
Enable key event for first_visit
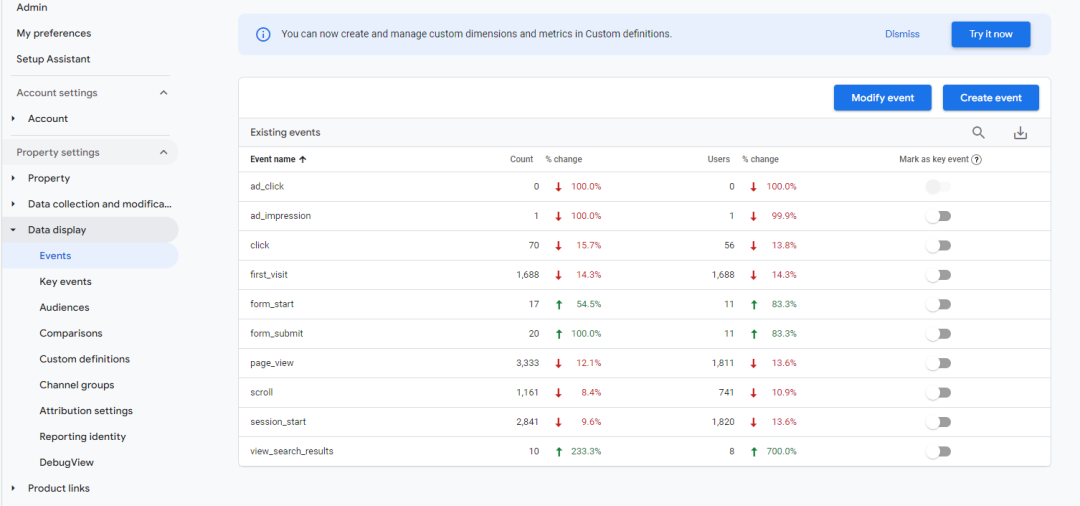coord(938,275)
